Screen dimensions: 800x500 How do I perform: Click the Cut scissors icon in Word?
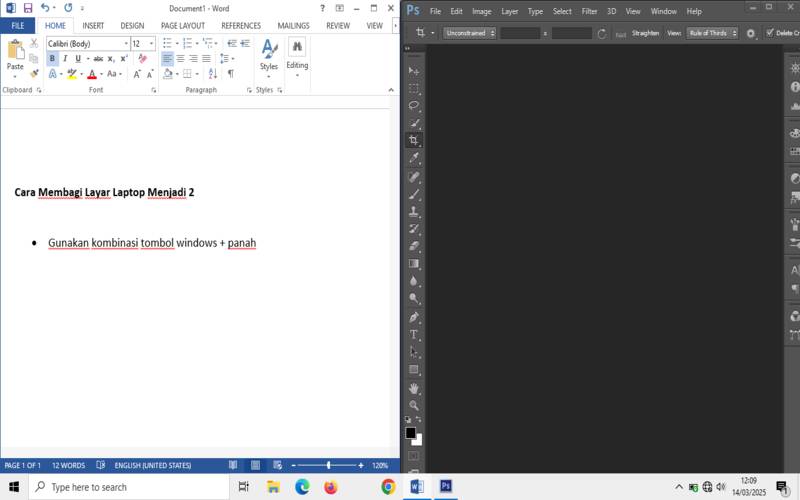click(34, 43)
